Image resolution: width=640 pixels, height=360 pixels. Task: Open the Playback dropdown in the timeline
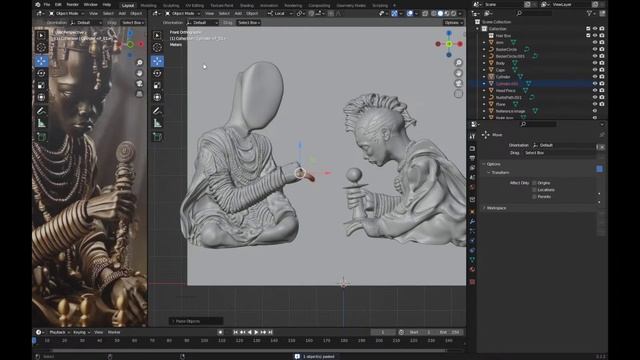point(59,332)
